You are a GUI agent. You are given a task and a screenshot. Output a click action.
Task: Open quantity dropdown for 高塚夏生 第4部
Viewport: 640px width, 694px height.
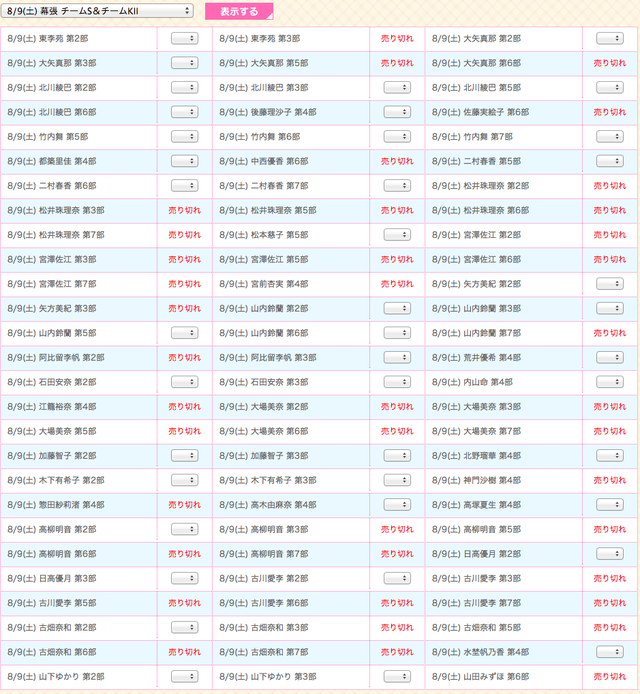click(609, 505)
